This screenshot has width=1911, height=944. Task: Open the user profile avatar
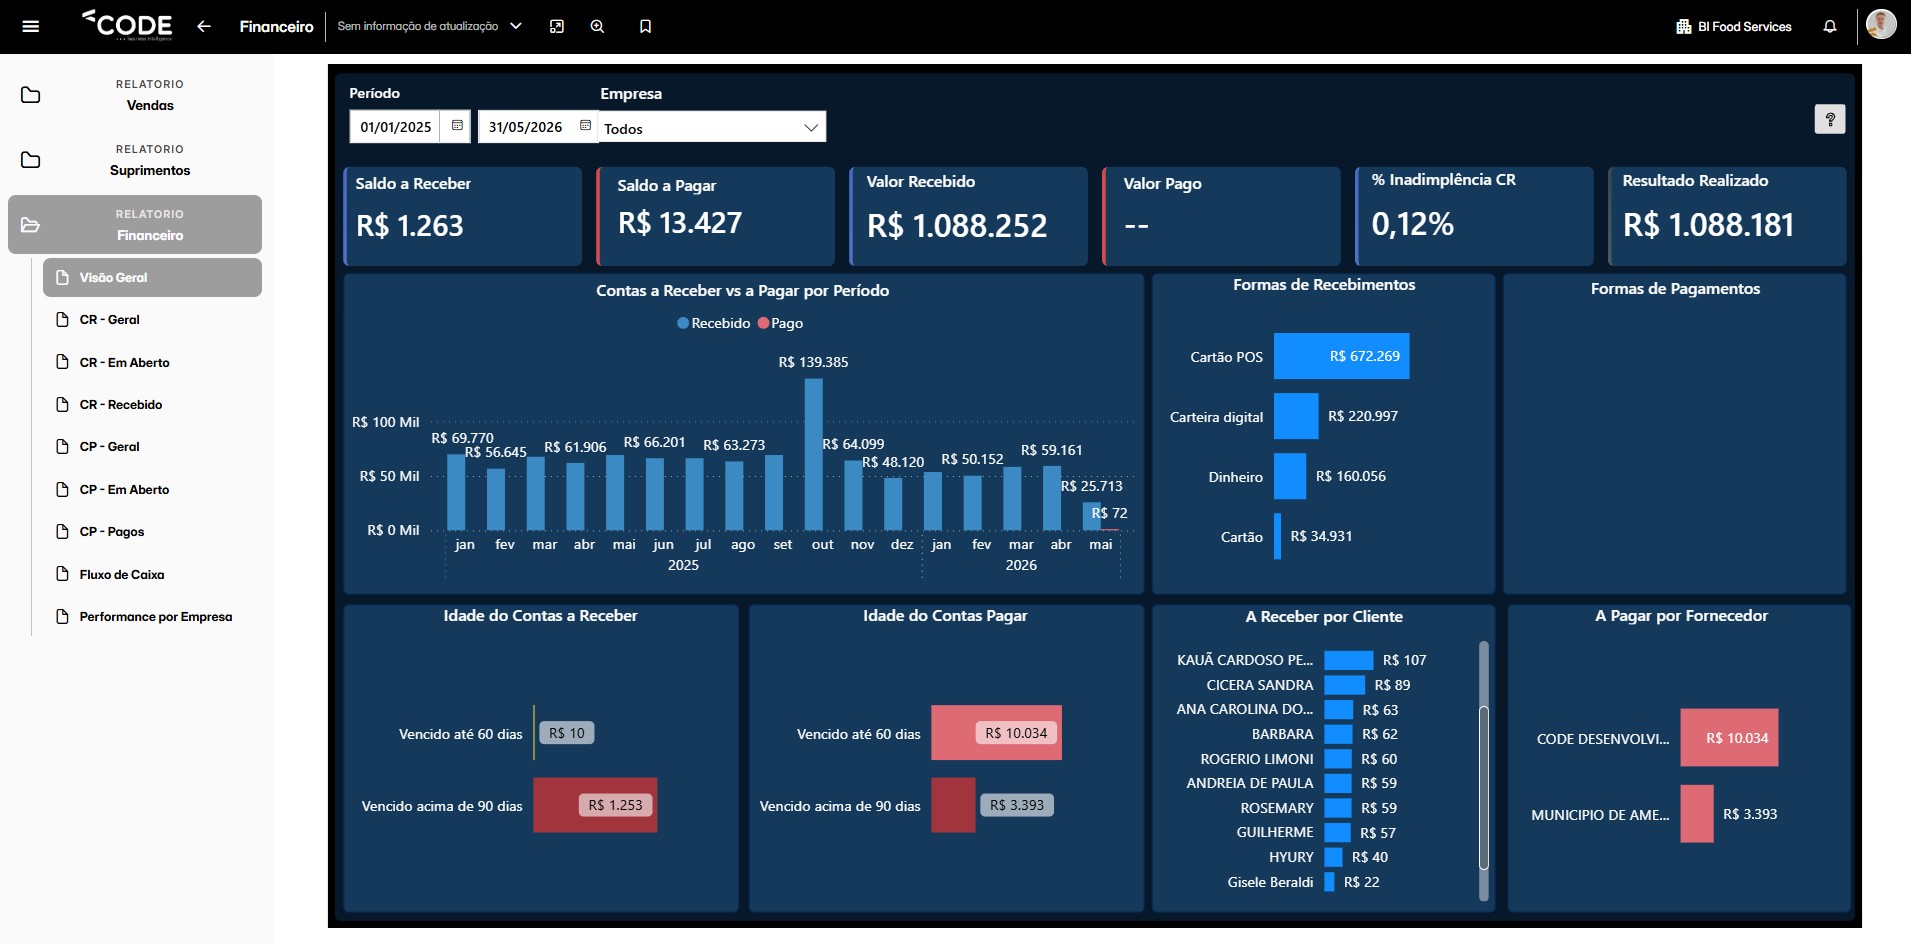coord(1881,24)
